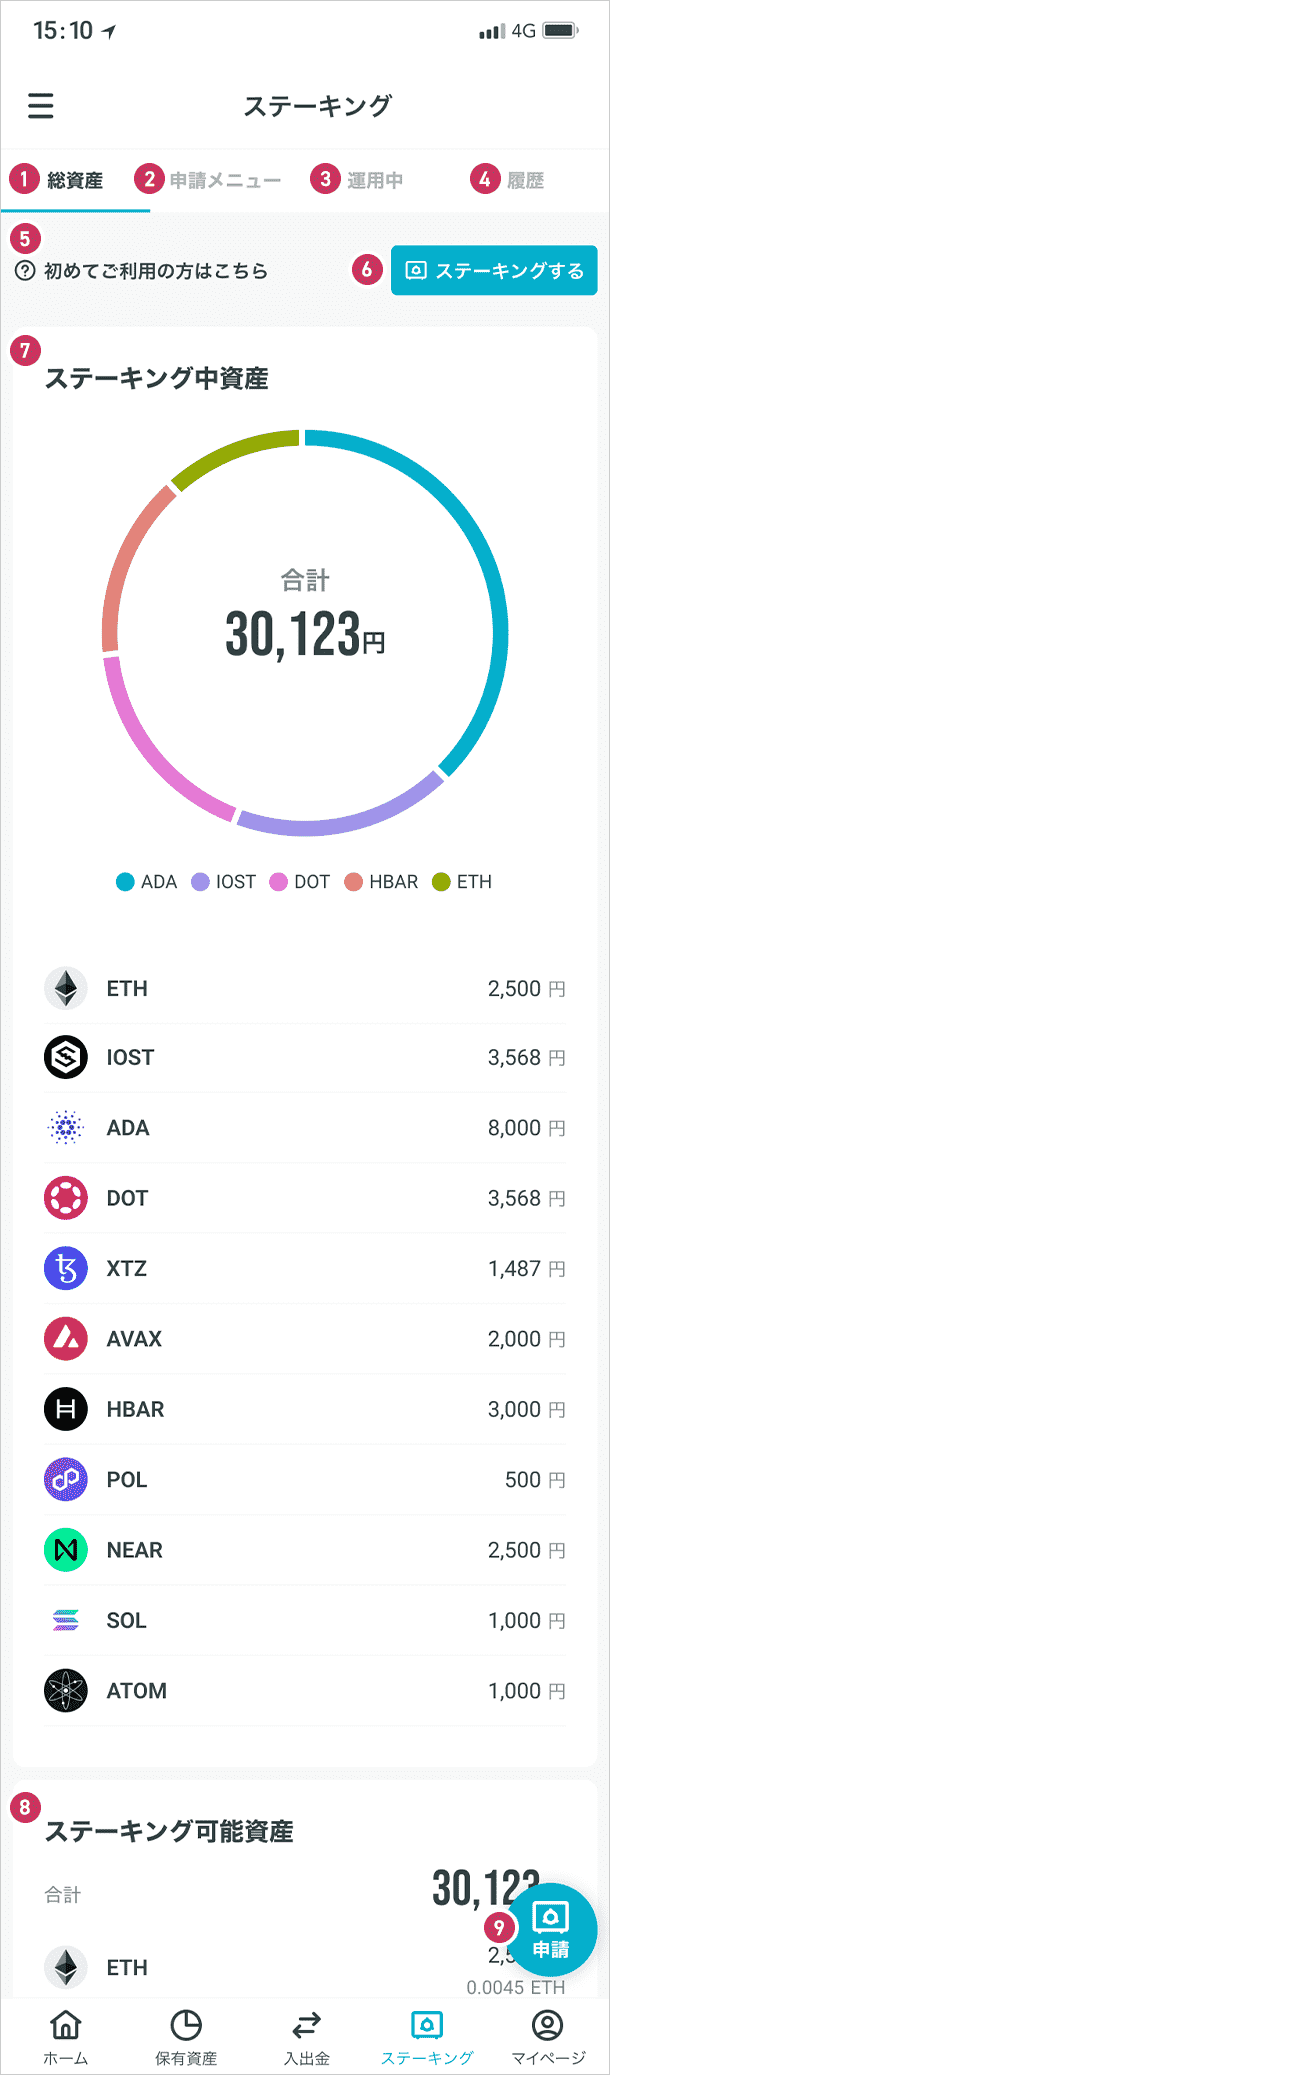Image resolution: width=1300 pixels, height=2075 pixels.
Task: Open 初めてご利用の方はこちら help link
Action: click(142, 271)
